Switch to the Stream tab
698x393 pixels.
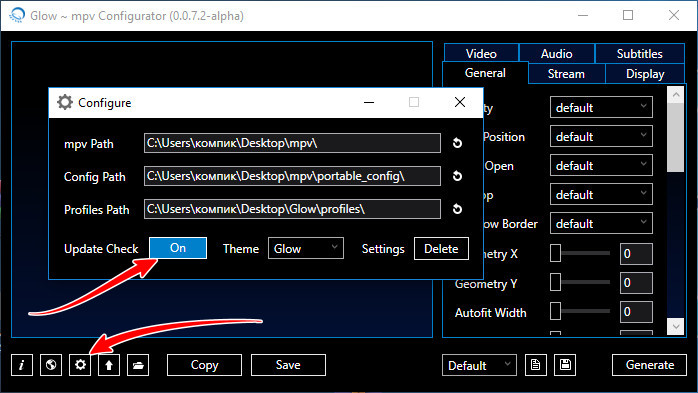click(566, 74)
